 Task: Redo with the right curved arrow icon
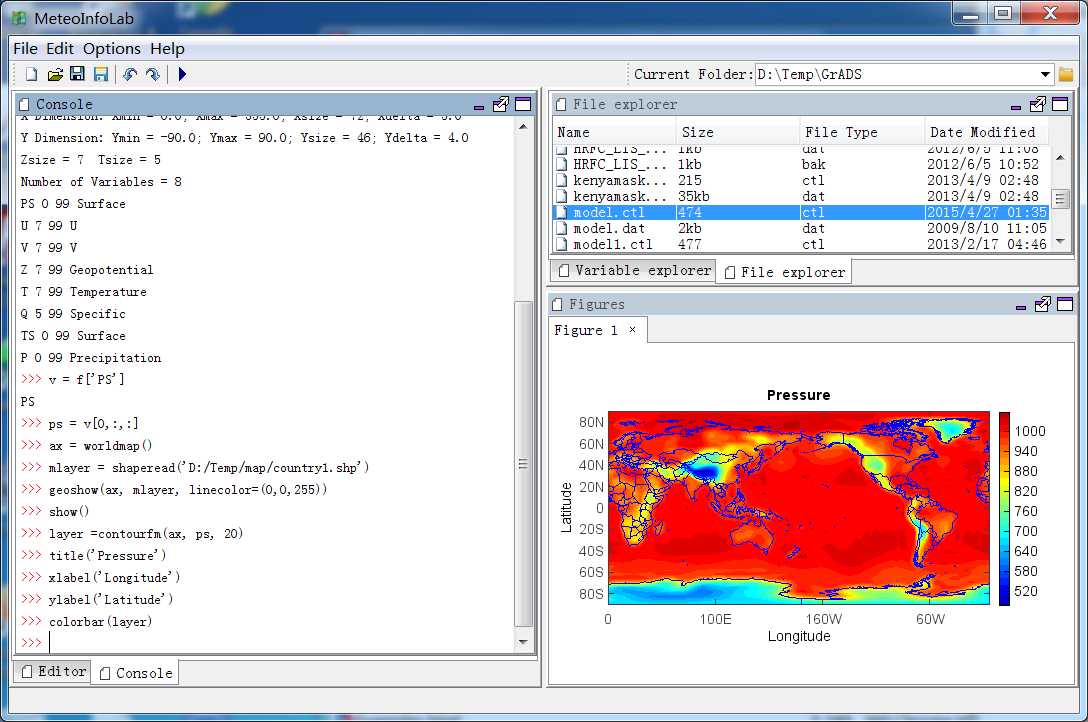click(x=153, y=74)
